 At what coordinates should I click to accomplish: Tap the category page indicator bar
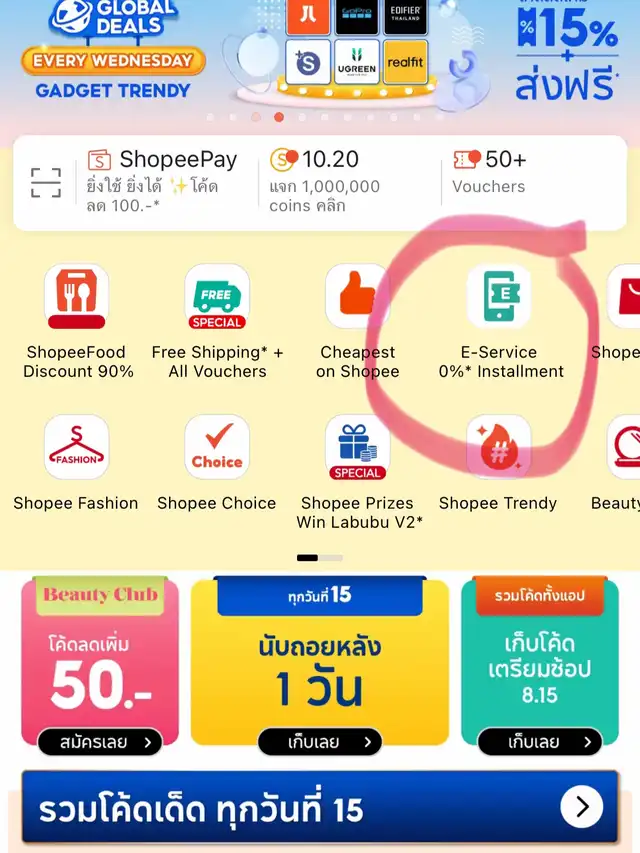coord(320,558)
